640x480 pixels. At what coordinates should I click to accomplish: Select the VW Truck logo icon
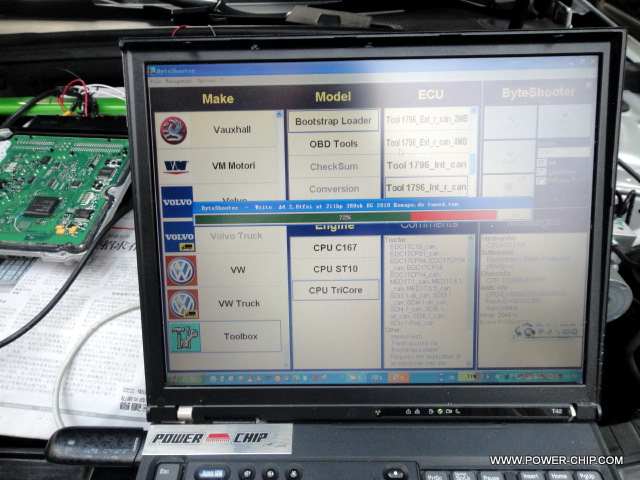click(183, 304)
